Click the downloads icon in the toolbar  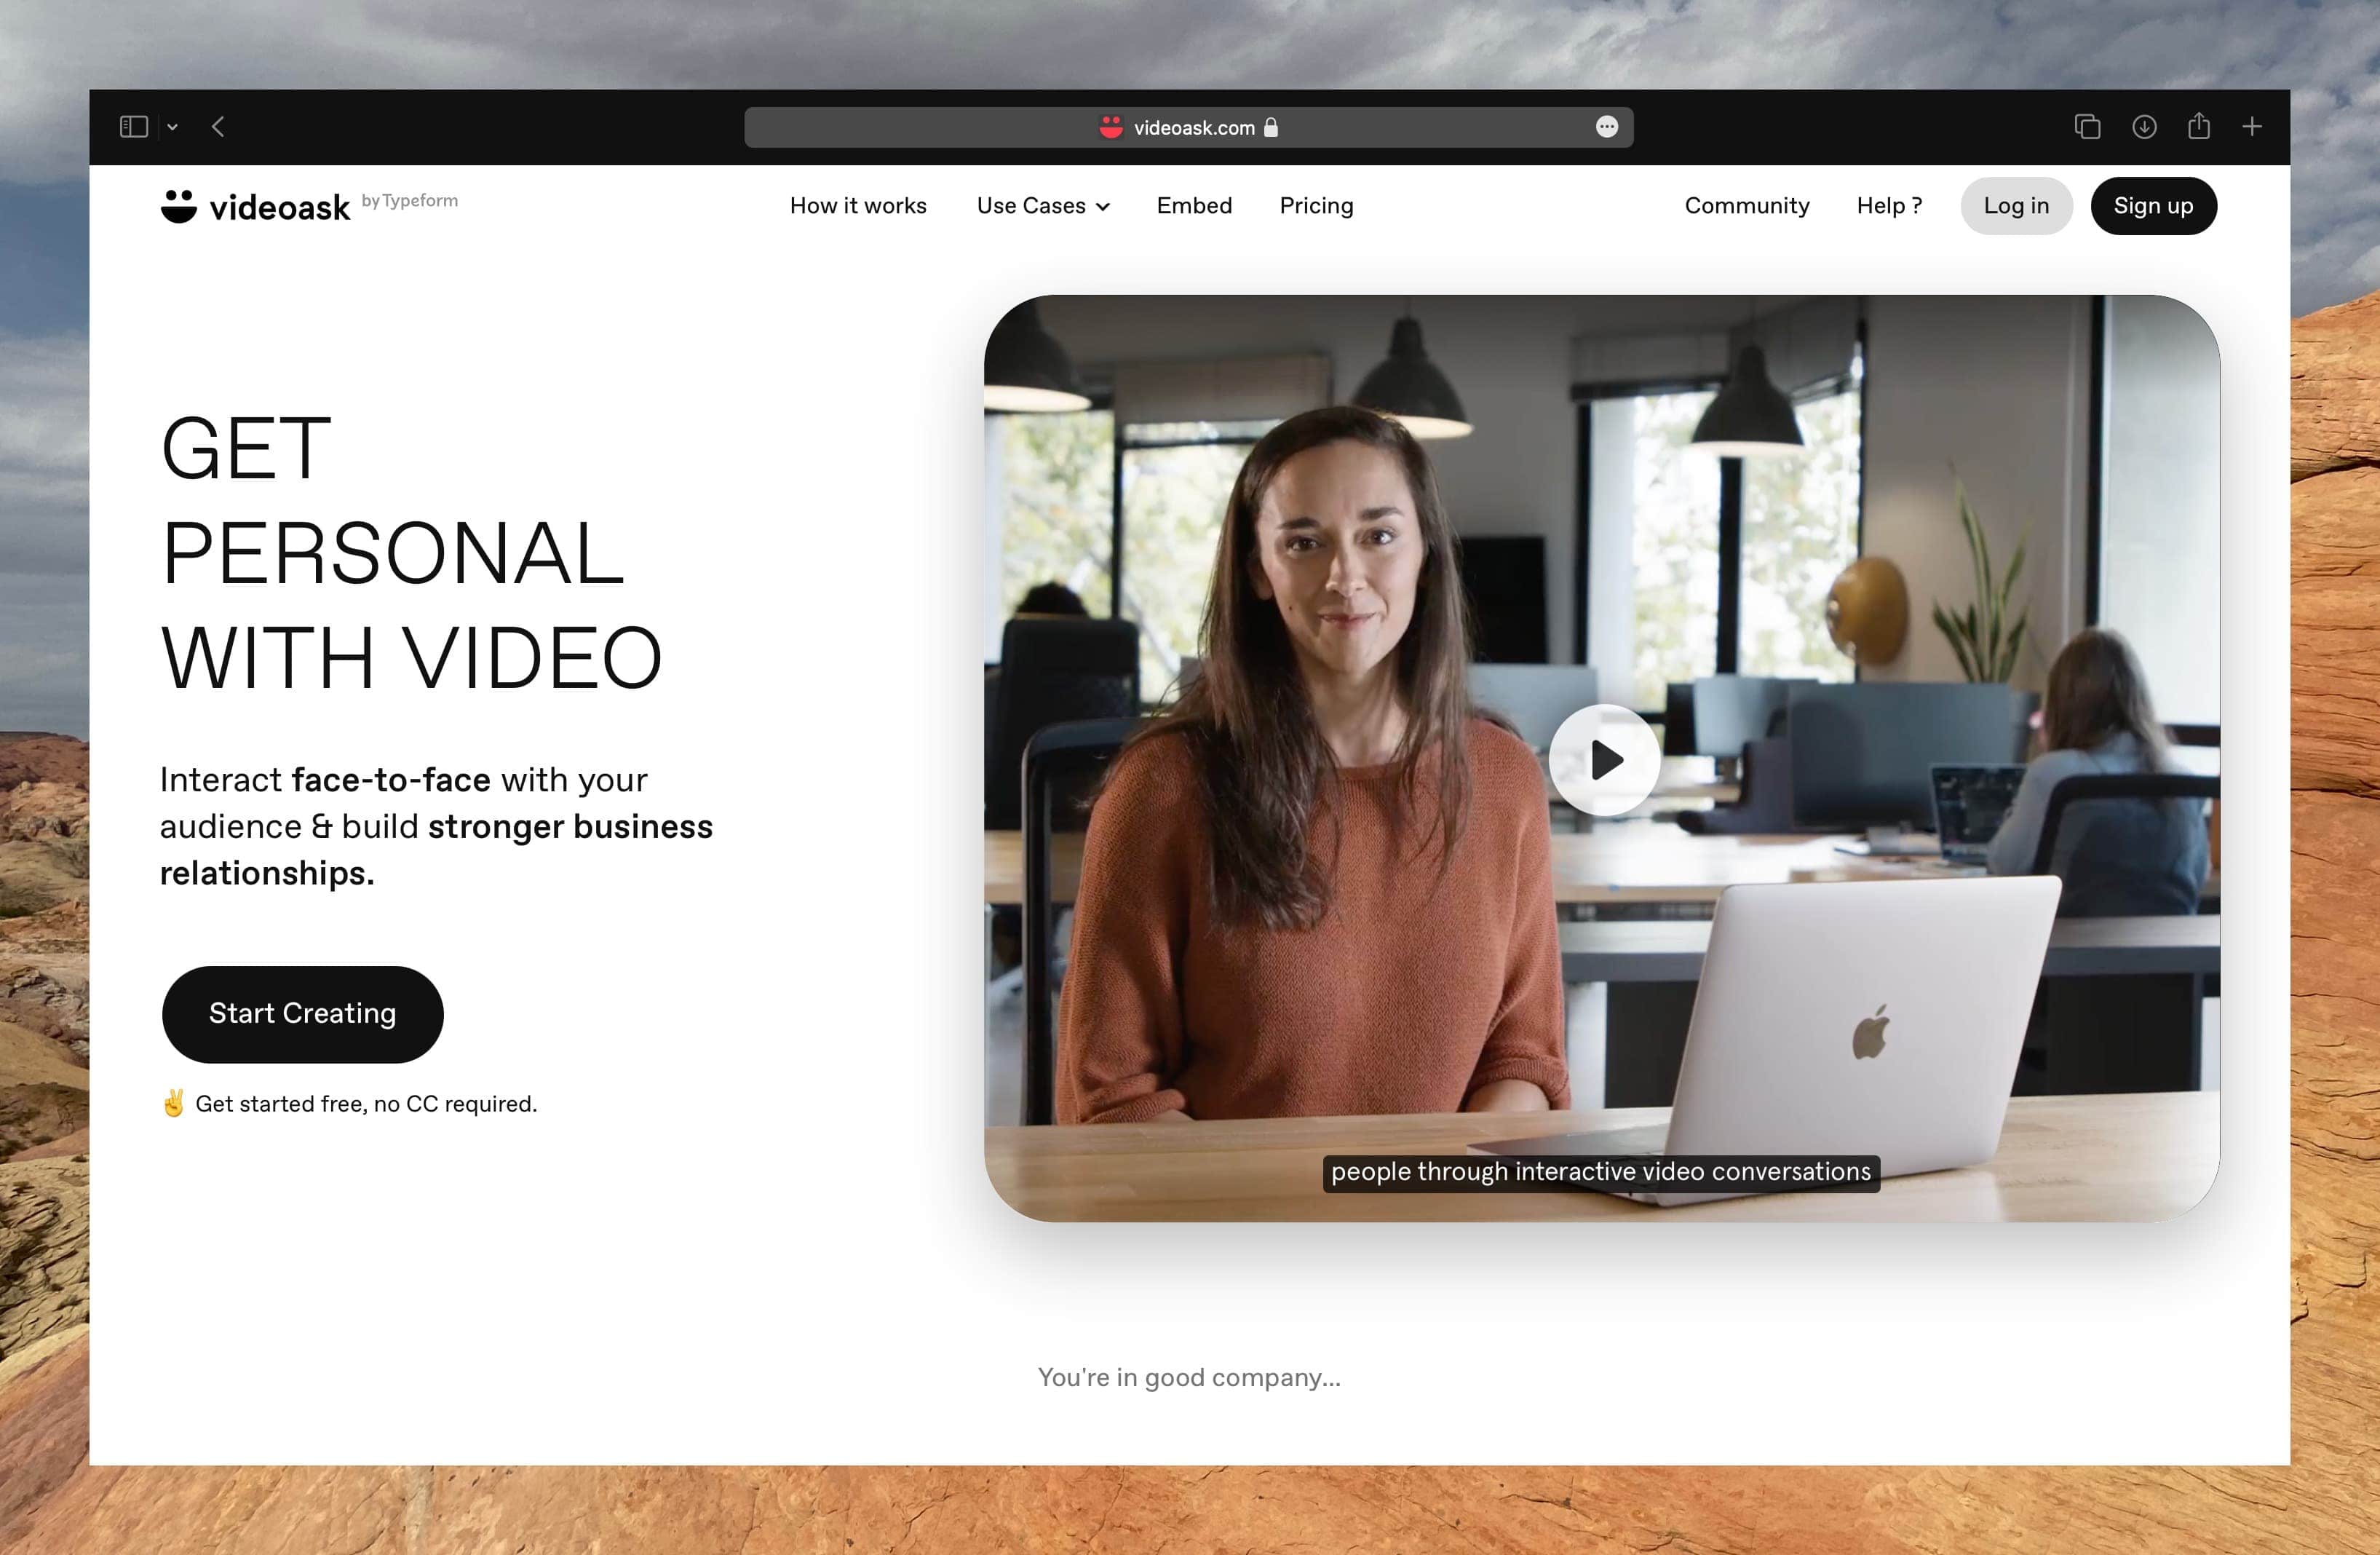tap(2145, 127)
